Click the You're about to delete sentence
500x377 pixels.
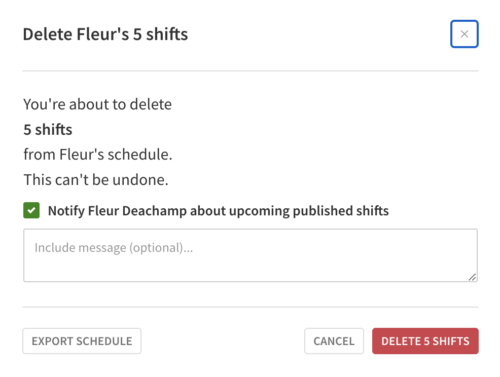(97, 105)
